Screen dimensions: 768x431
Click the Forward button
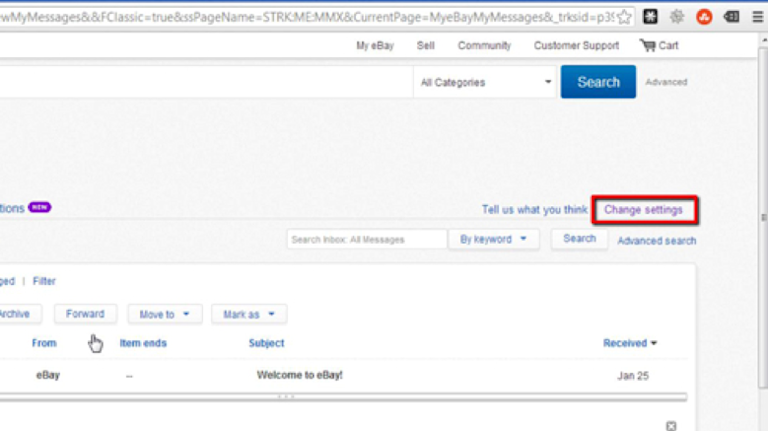point(85,314)
